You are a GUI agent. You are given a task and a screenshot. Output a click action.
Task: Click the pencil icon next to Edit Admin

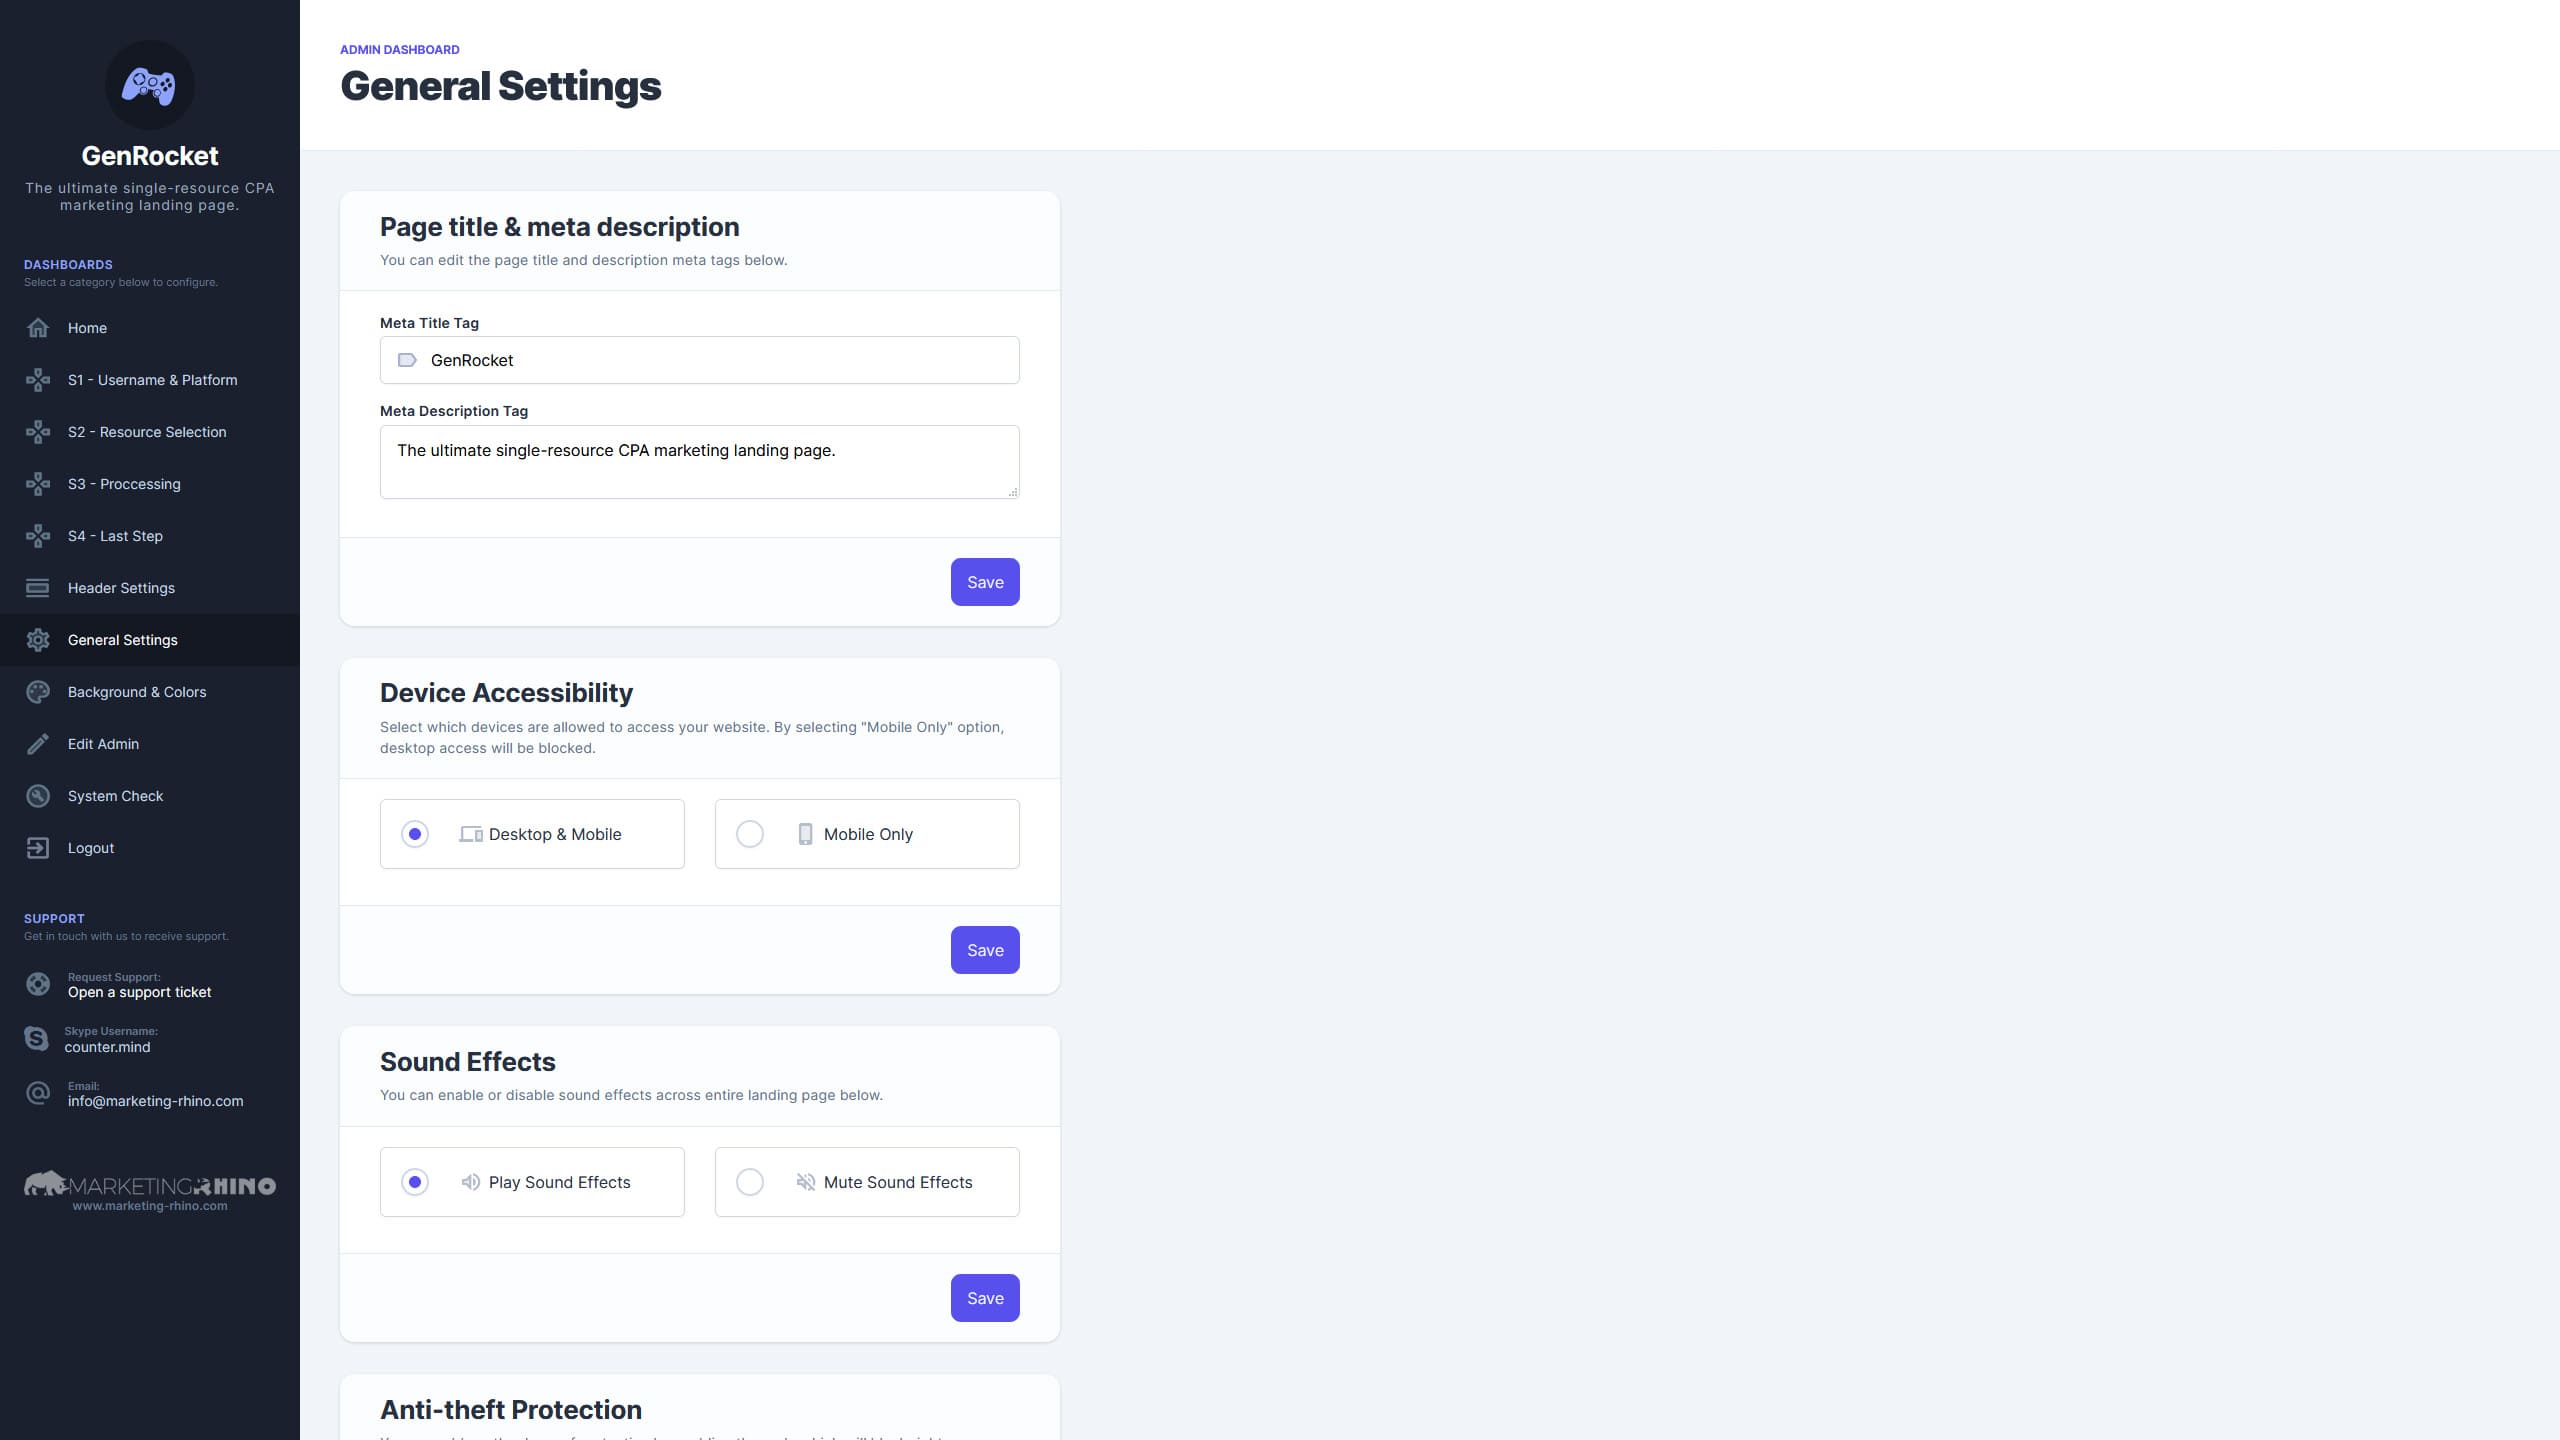tap(38, 744)
